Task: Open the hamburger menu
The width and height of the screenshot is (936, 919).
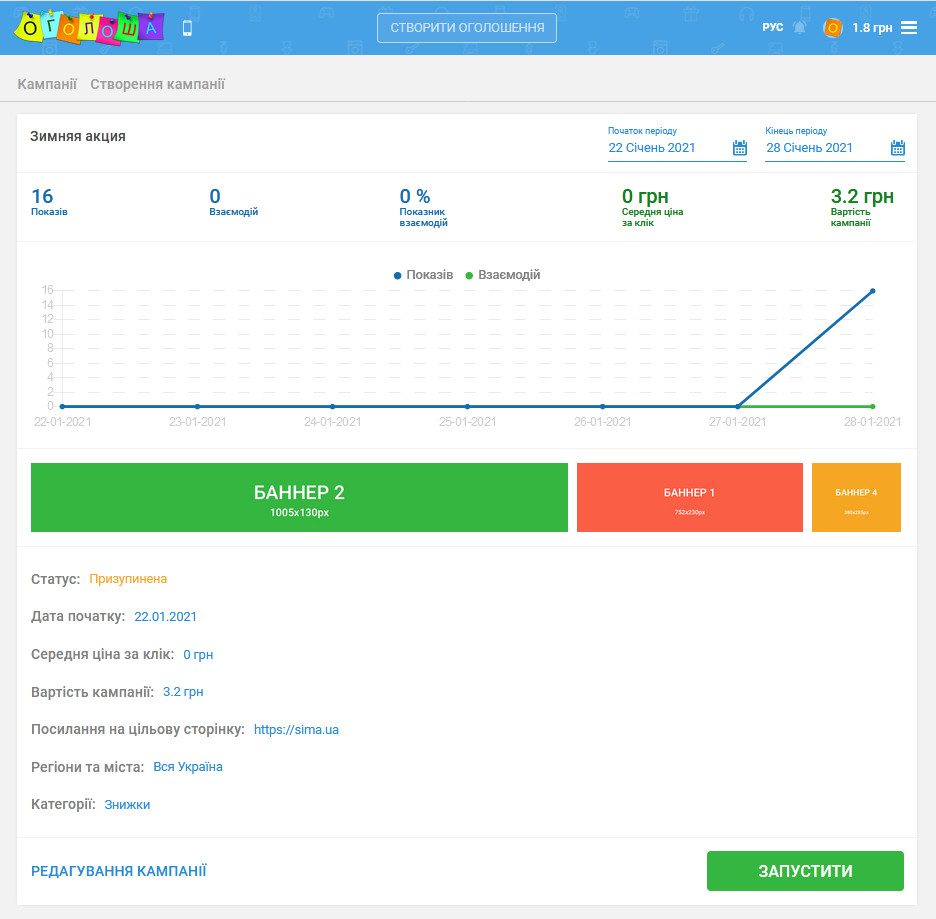Action: pyautogui.click(x=909, y=28)
